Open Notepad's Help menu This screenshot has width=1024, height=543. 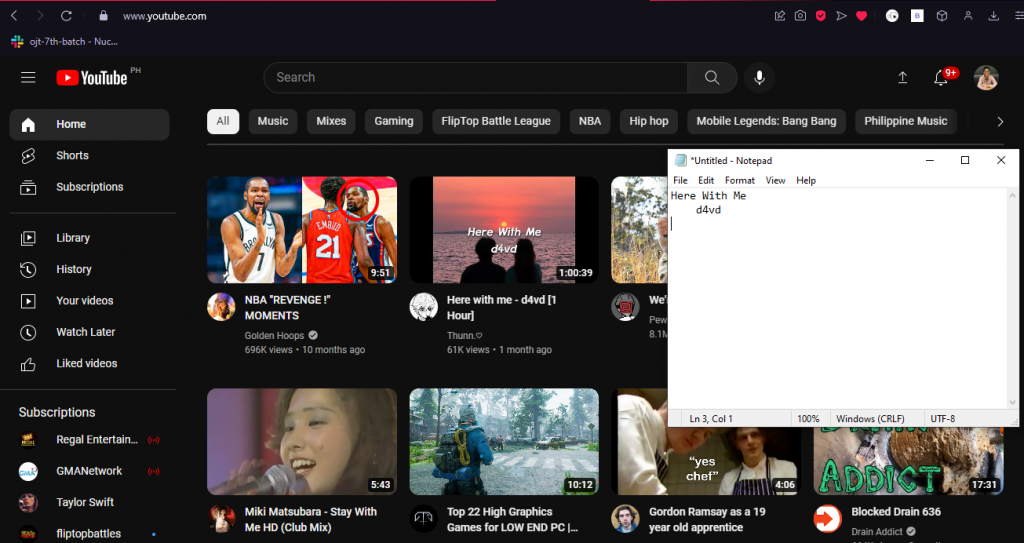click(x=806, y=180)
